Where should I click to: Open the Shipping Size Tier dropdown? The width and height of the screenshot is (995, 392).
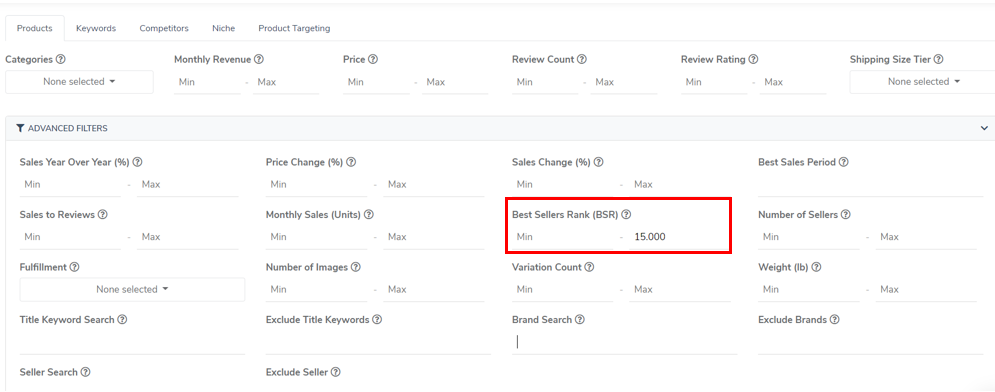tap(922, 82)
